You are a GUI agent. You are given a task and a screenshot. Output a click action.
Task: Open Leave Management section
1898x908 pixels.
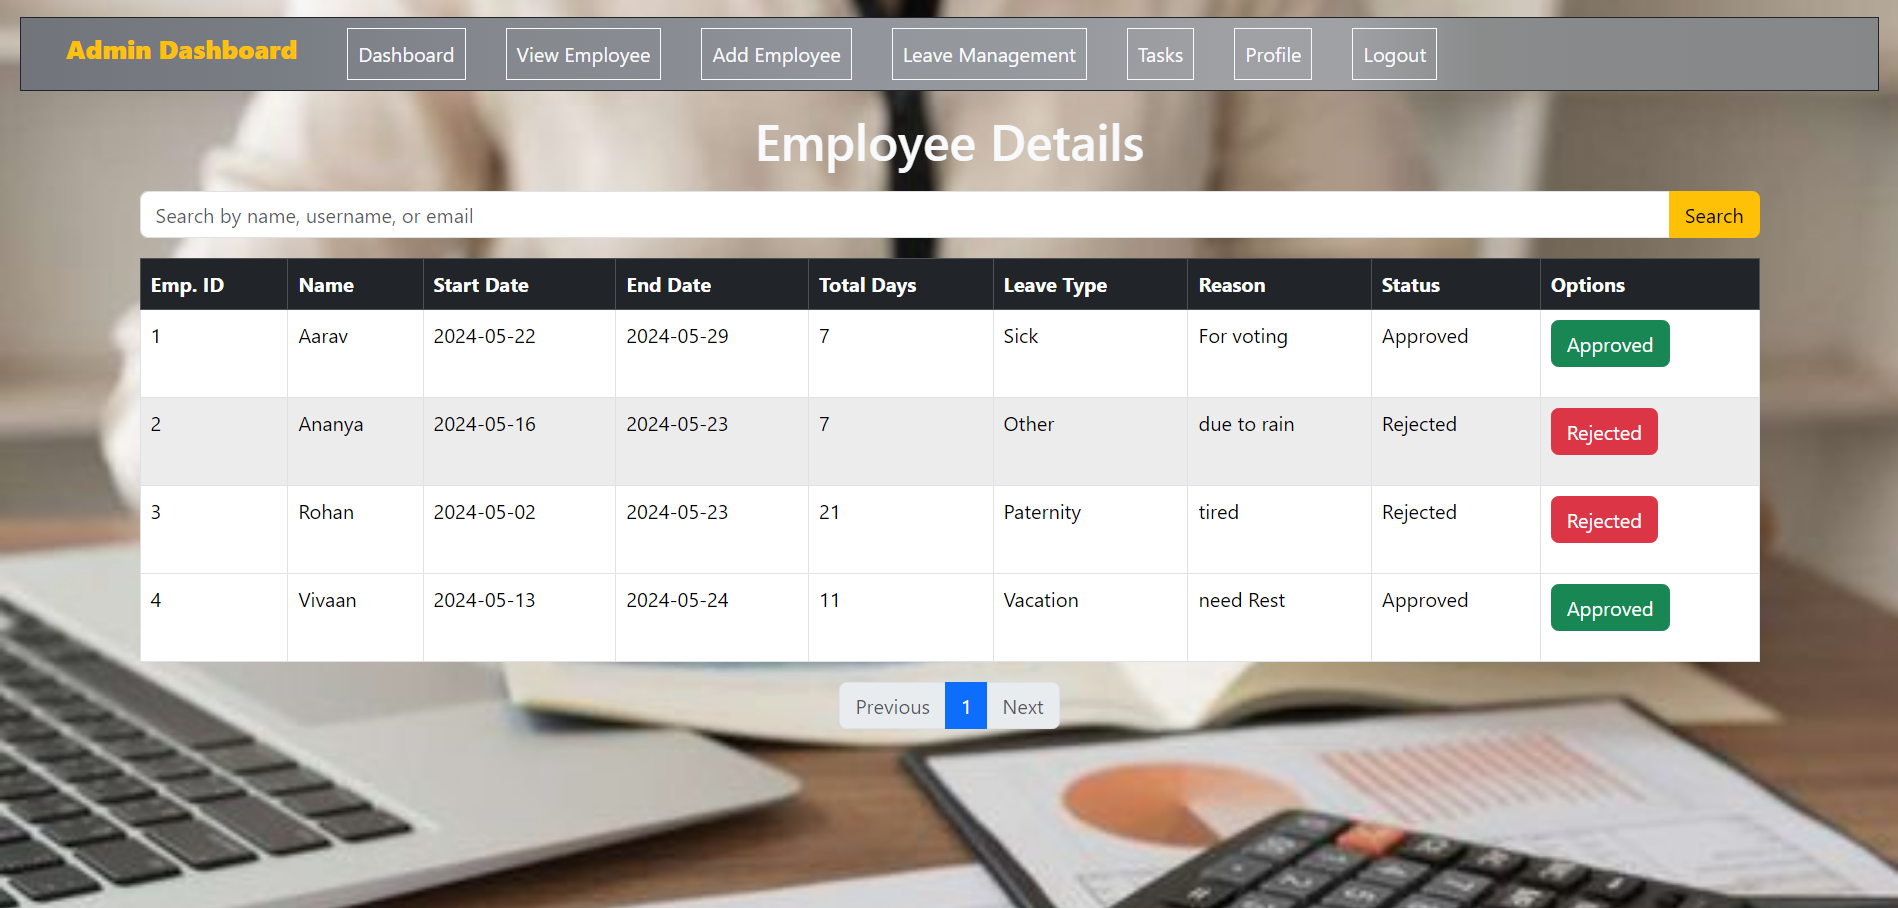pyautogui.click(x=989, y=55)
